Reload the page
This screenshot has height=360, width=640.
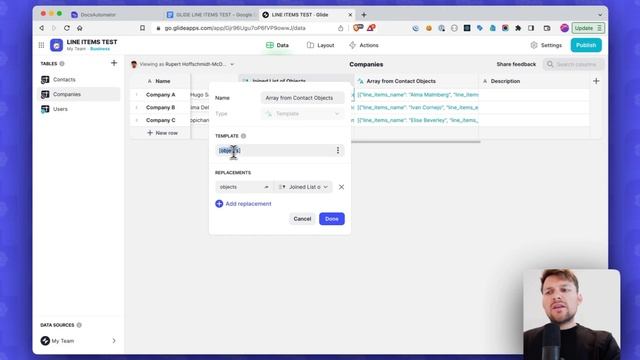(67, 28)
